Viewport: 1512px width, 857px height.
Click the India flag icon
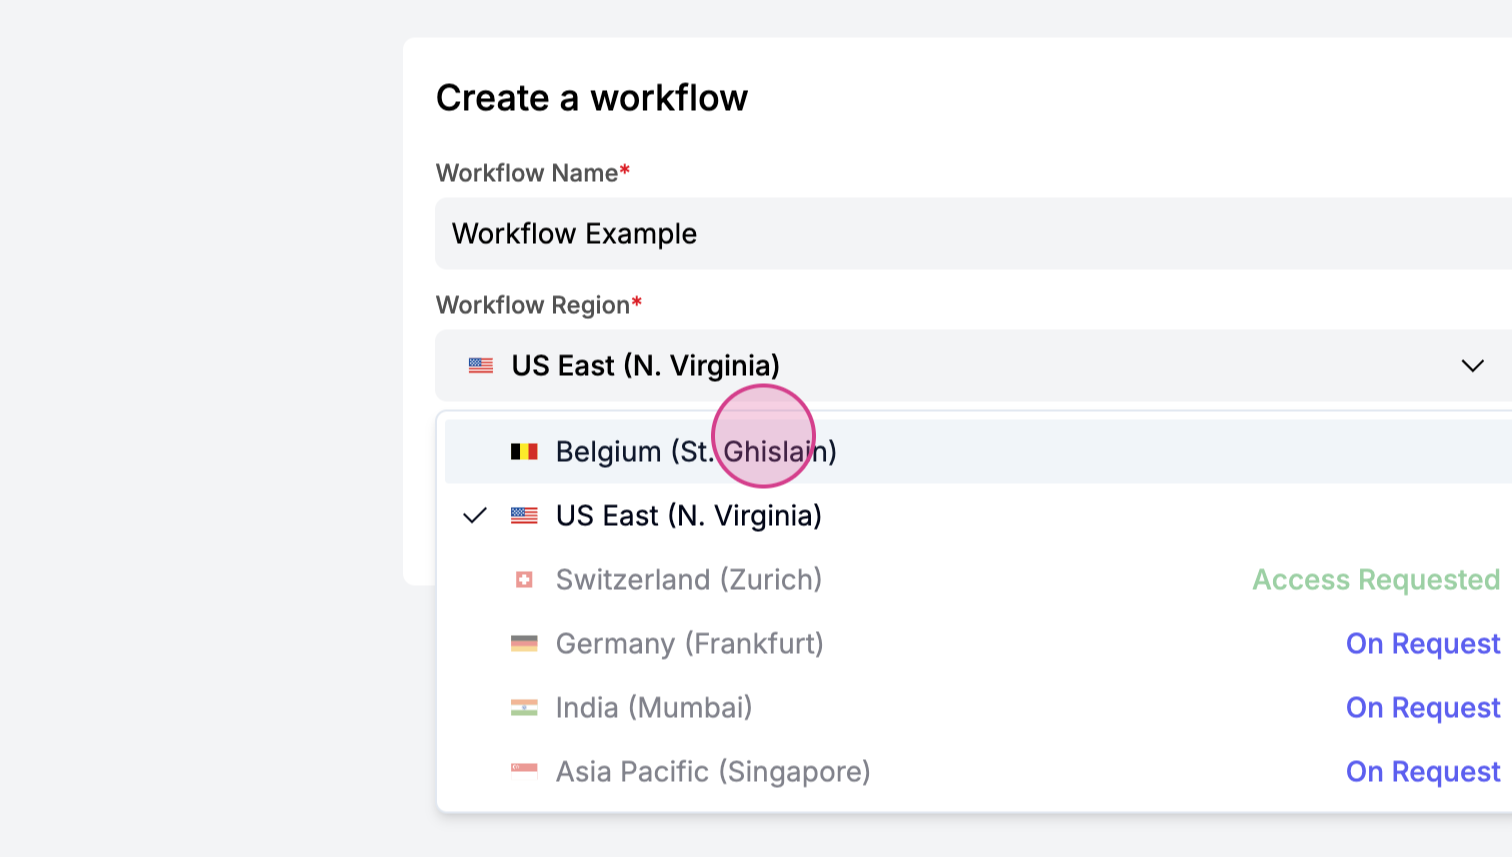(524, 708)
